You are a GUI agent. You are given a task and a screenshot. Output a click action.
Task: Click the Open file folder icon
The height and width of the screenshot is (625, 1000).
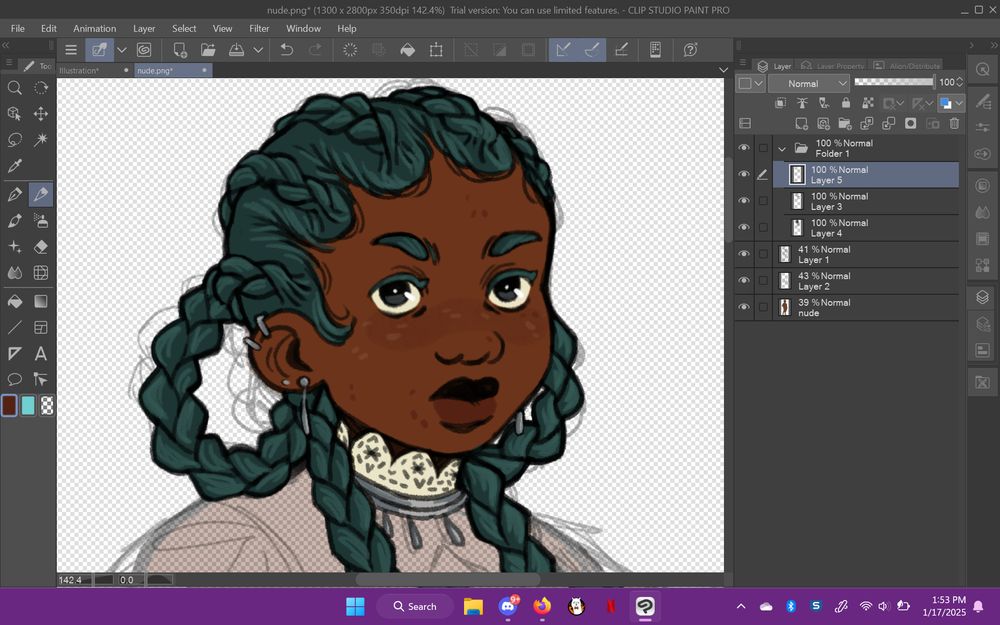tap(208, 50)
